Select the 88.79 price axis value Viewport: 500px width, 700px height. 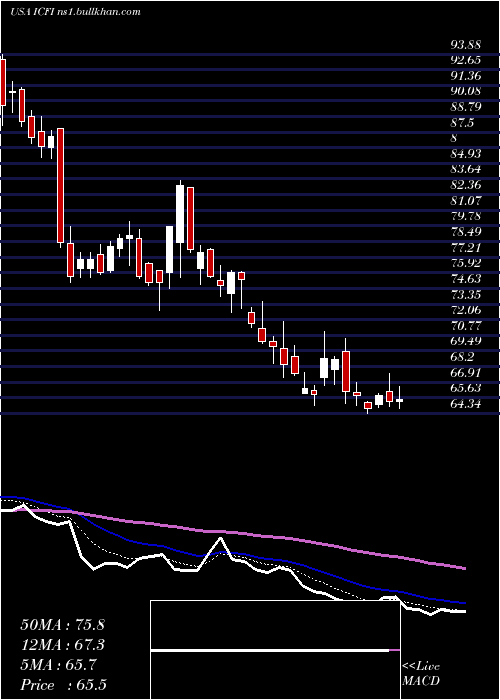465,107
